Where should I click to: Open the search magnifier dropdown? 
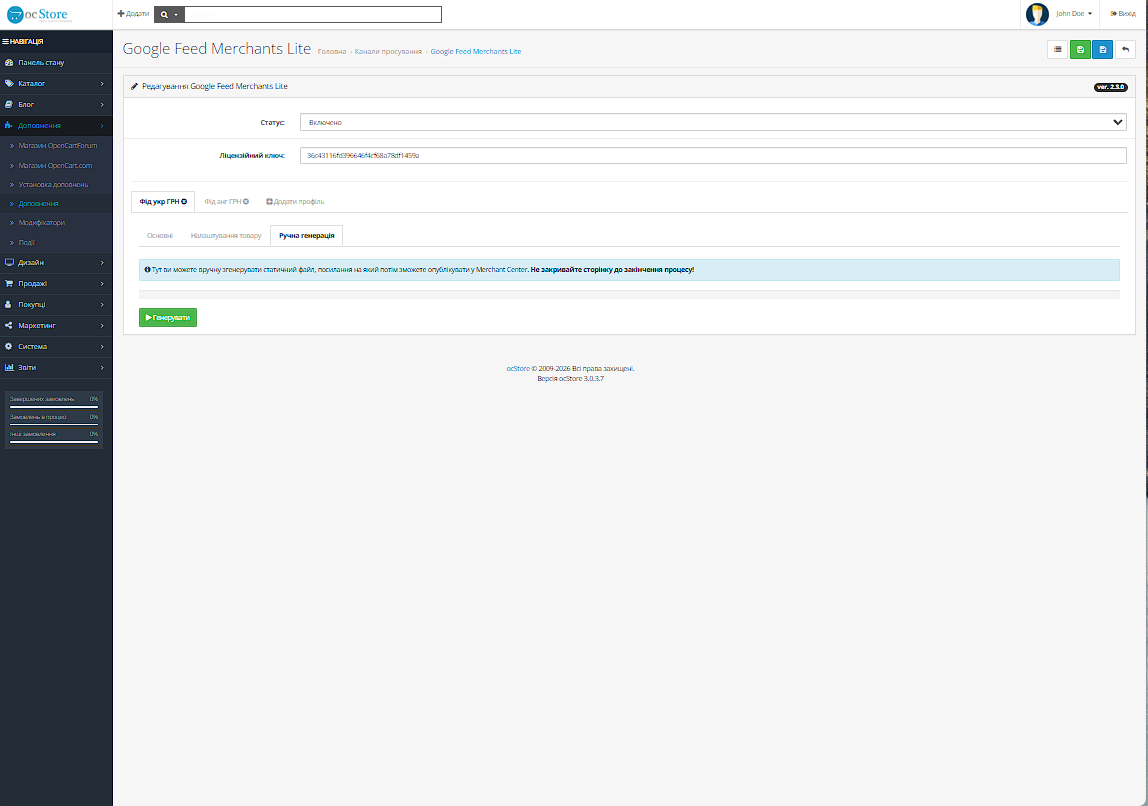pos(169,15)
